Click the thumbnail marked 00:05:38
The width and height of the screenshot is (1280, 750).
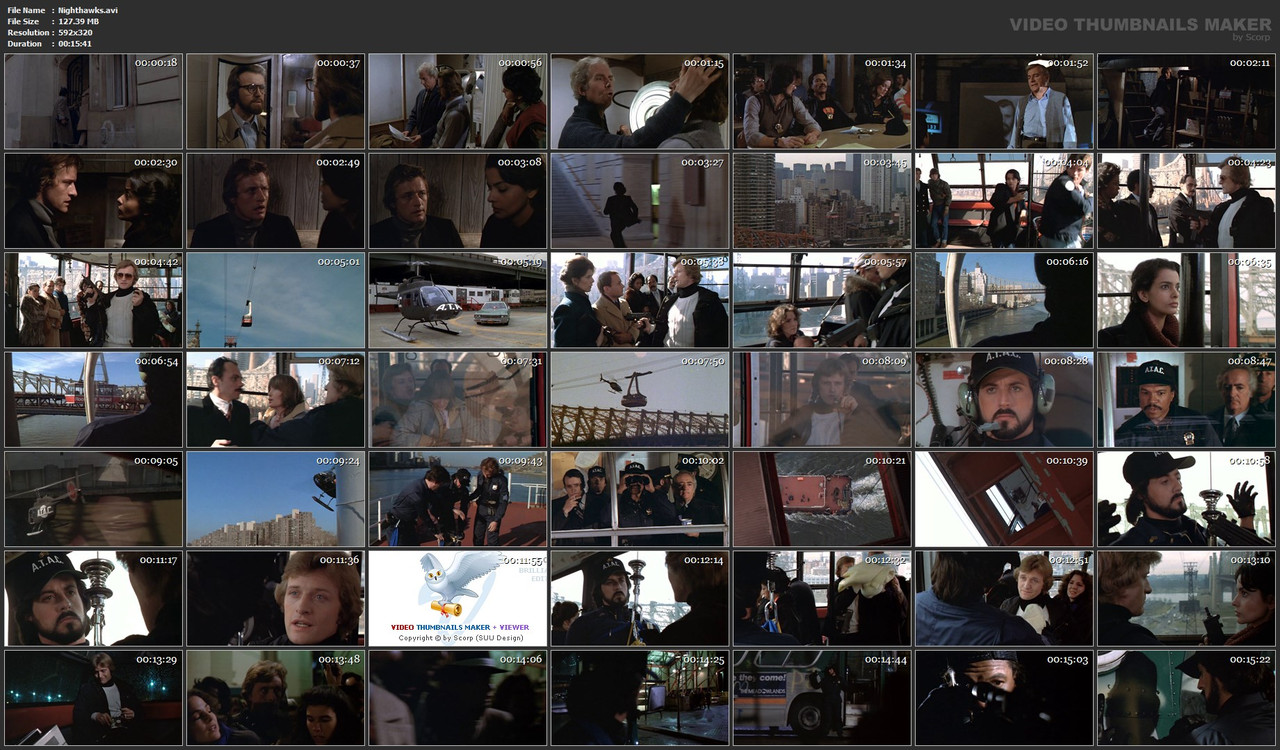tap(640, 300)
